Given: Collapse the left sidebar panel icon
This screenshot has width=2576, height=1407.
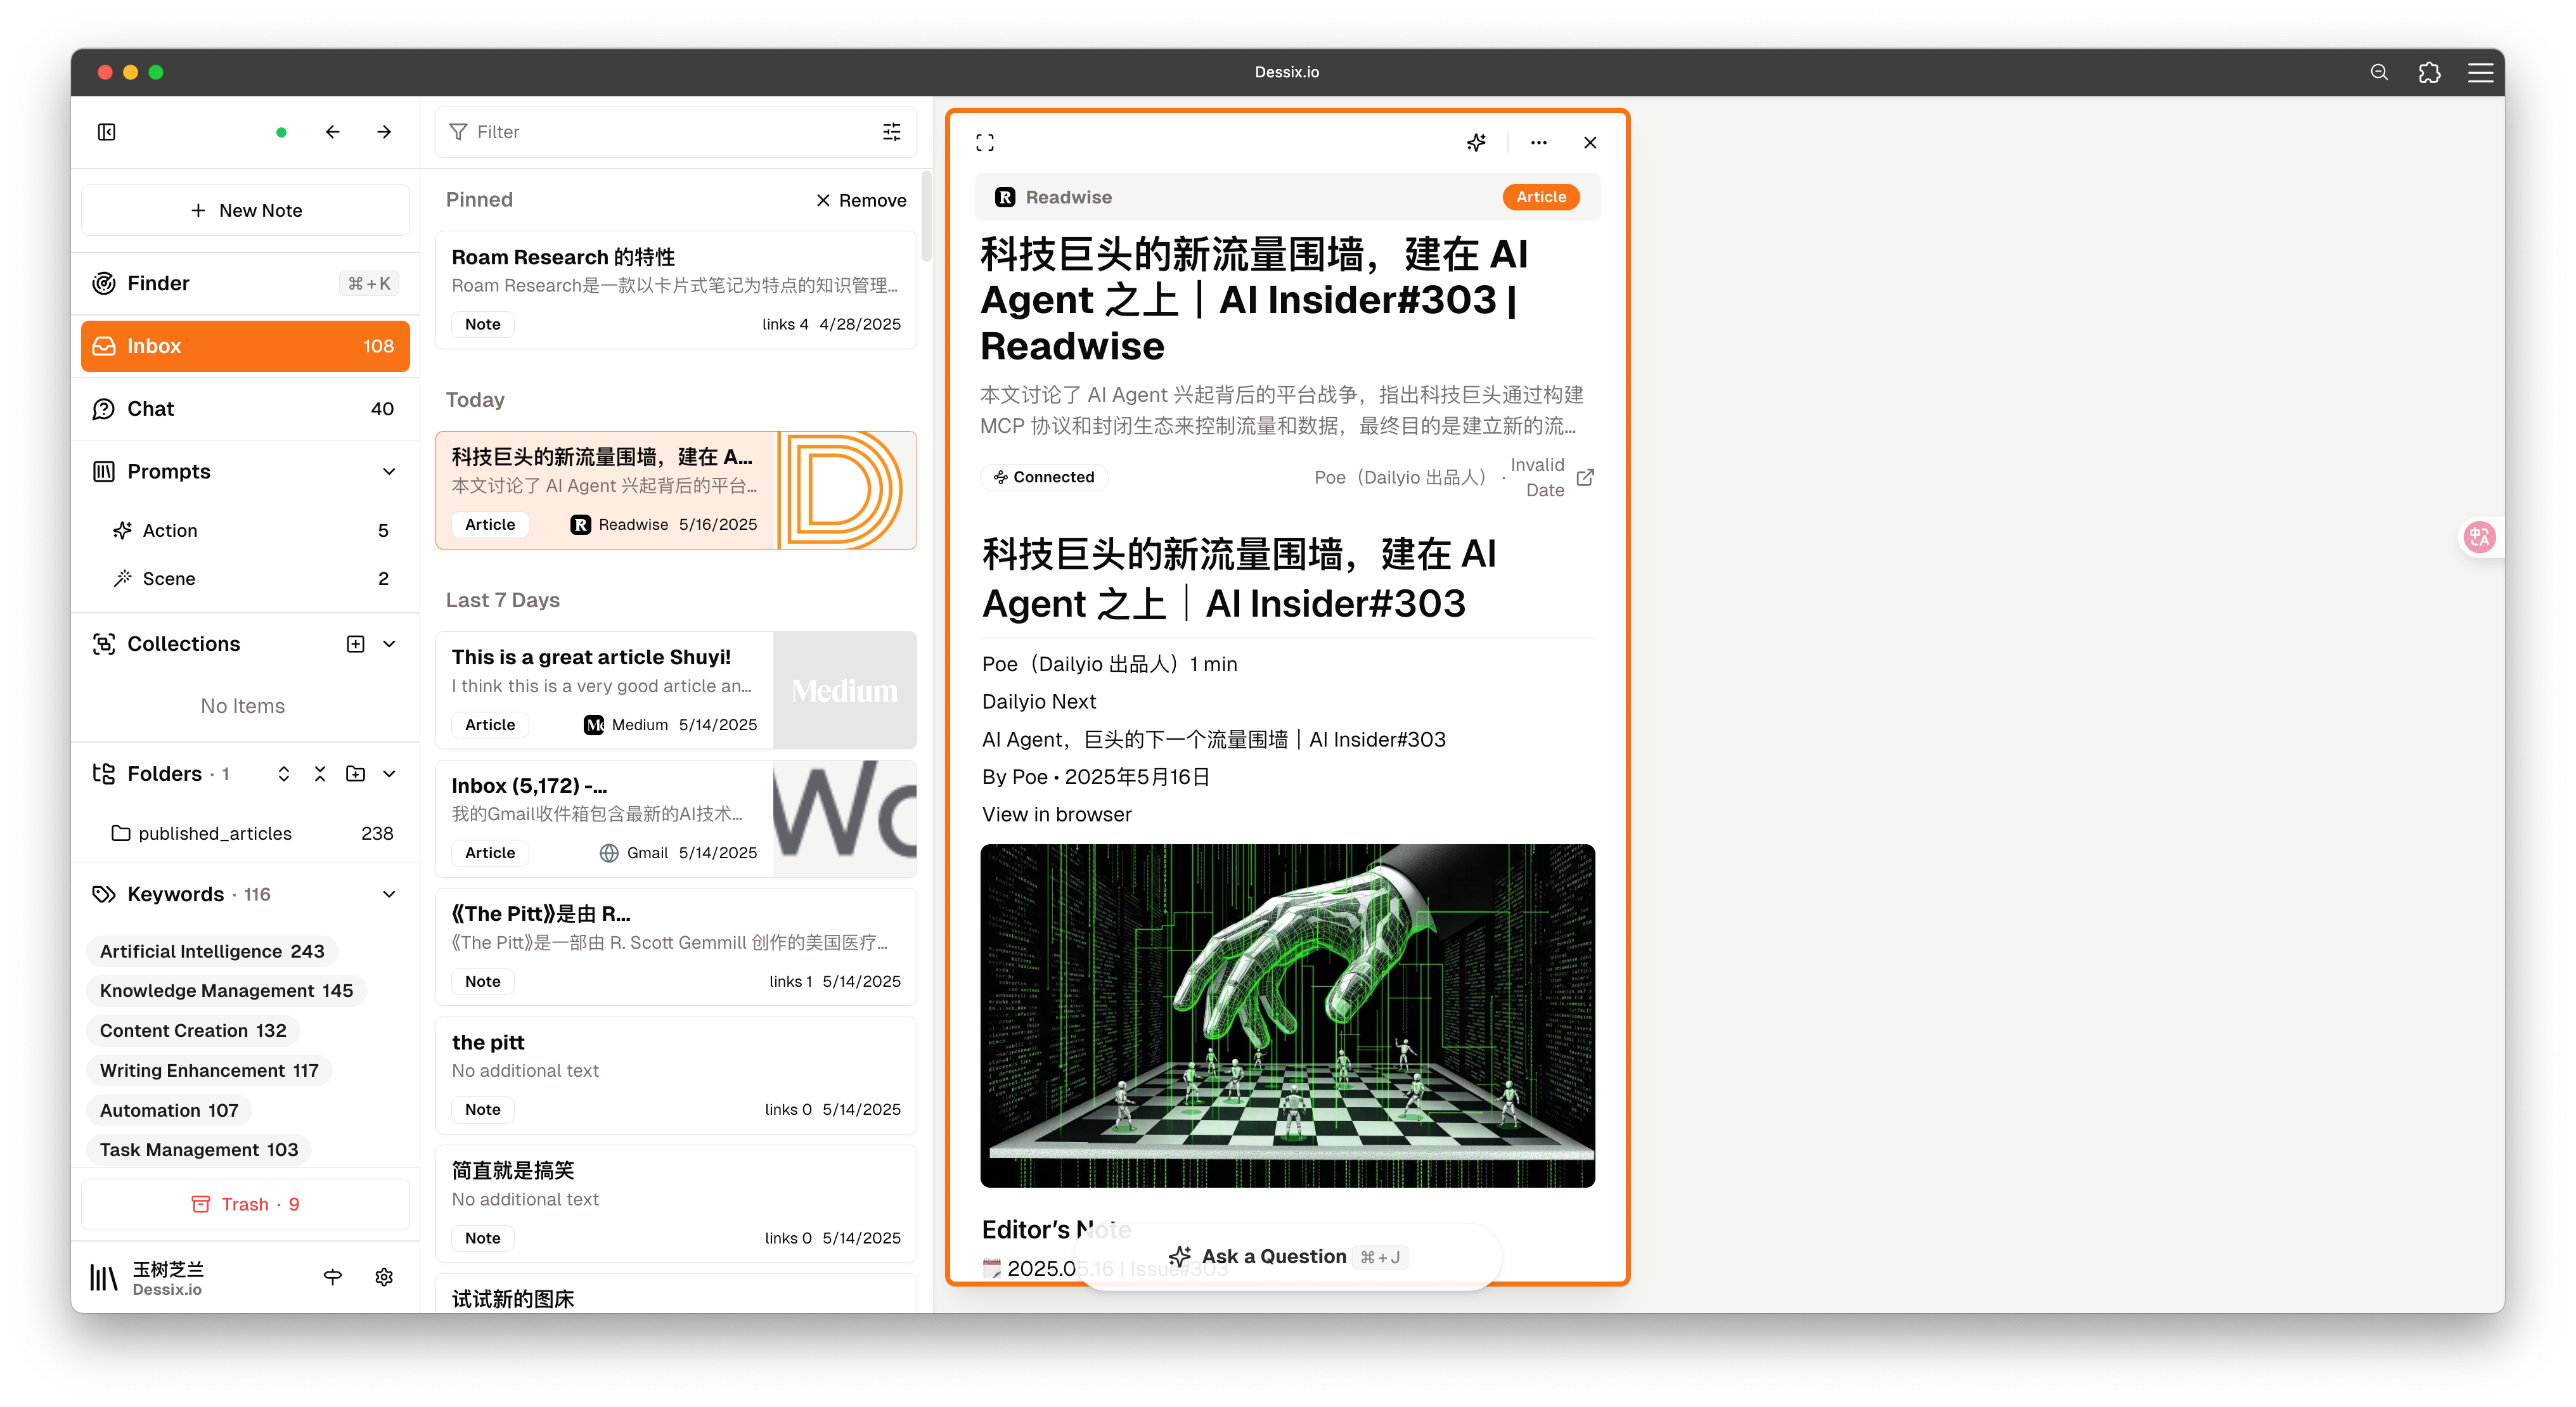Looking at the screenshot, I should pos(107,132).
